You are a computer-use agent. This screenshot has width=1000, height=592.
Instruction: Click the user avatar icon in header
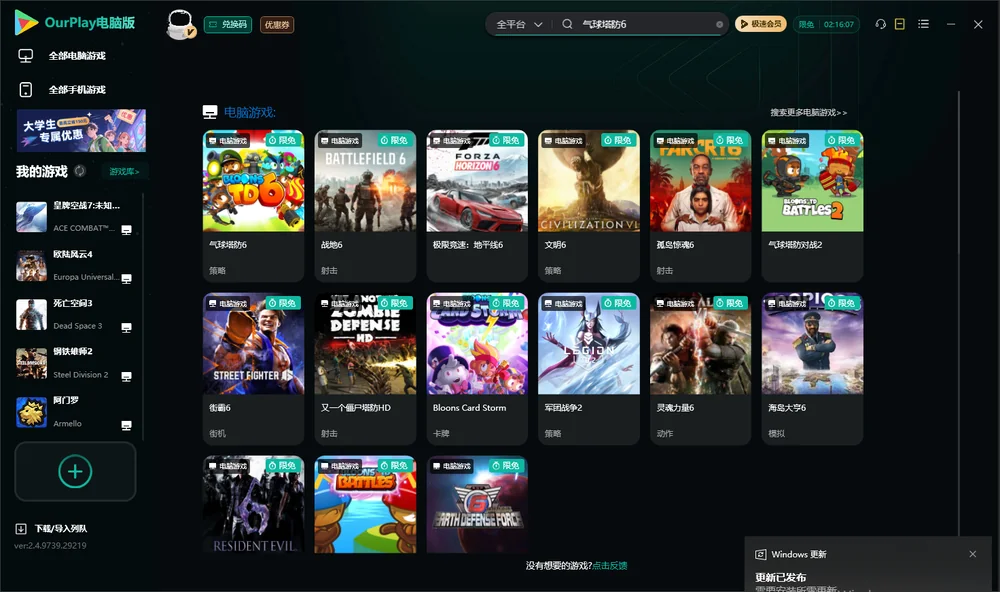[x=180, y=24]
